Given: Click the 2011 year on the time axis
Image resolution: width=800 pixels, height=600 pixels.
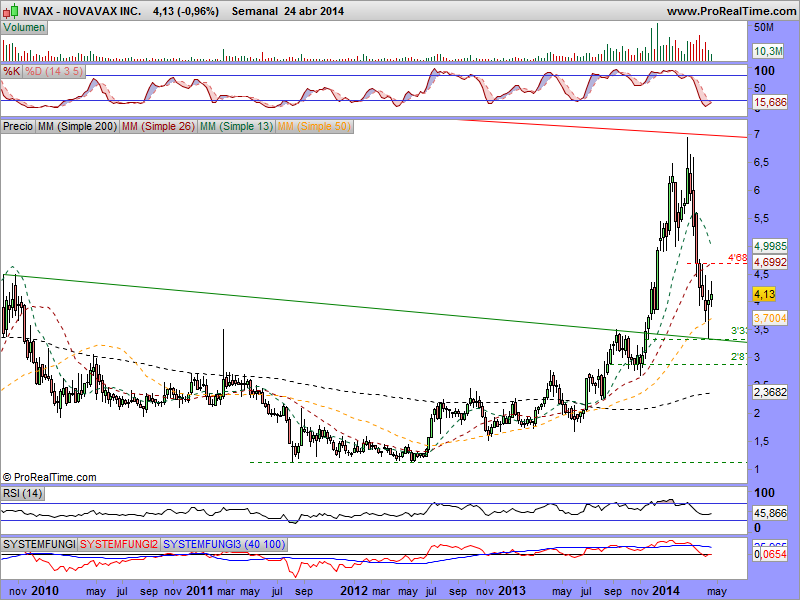Looking at the screenshot, I should click(x=199, y=591).
